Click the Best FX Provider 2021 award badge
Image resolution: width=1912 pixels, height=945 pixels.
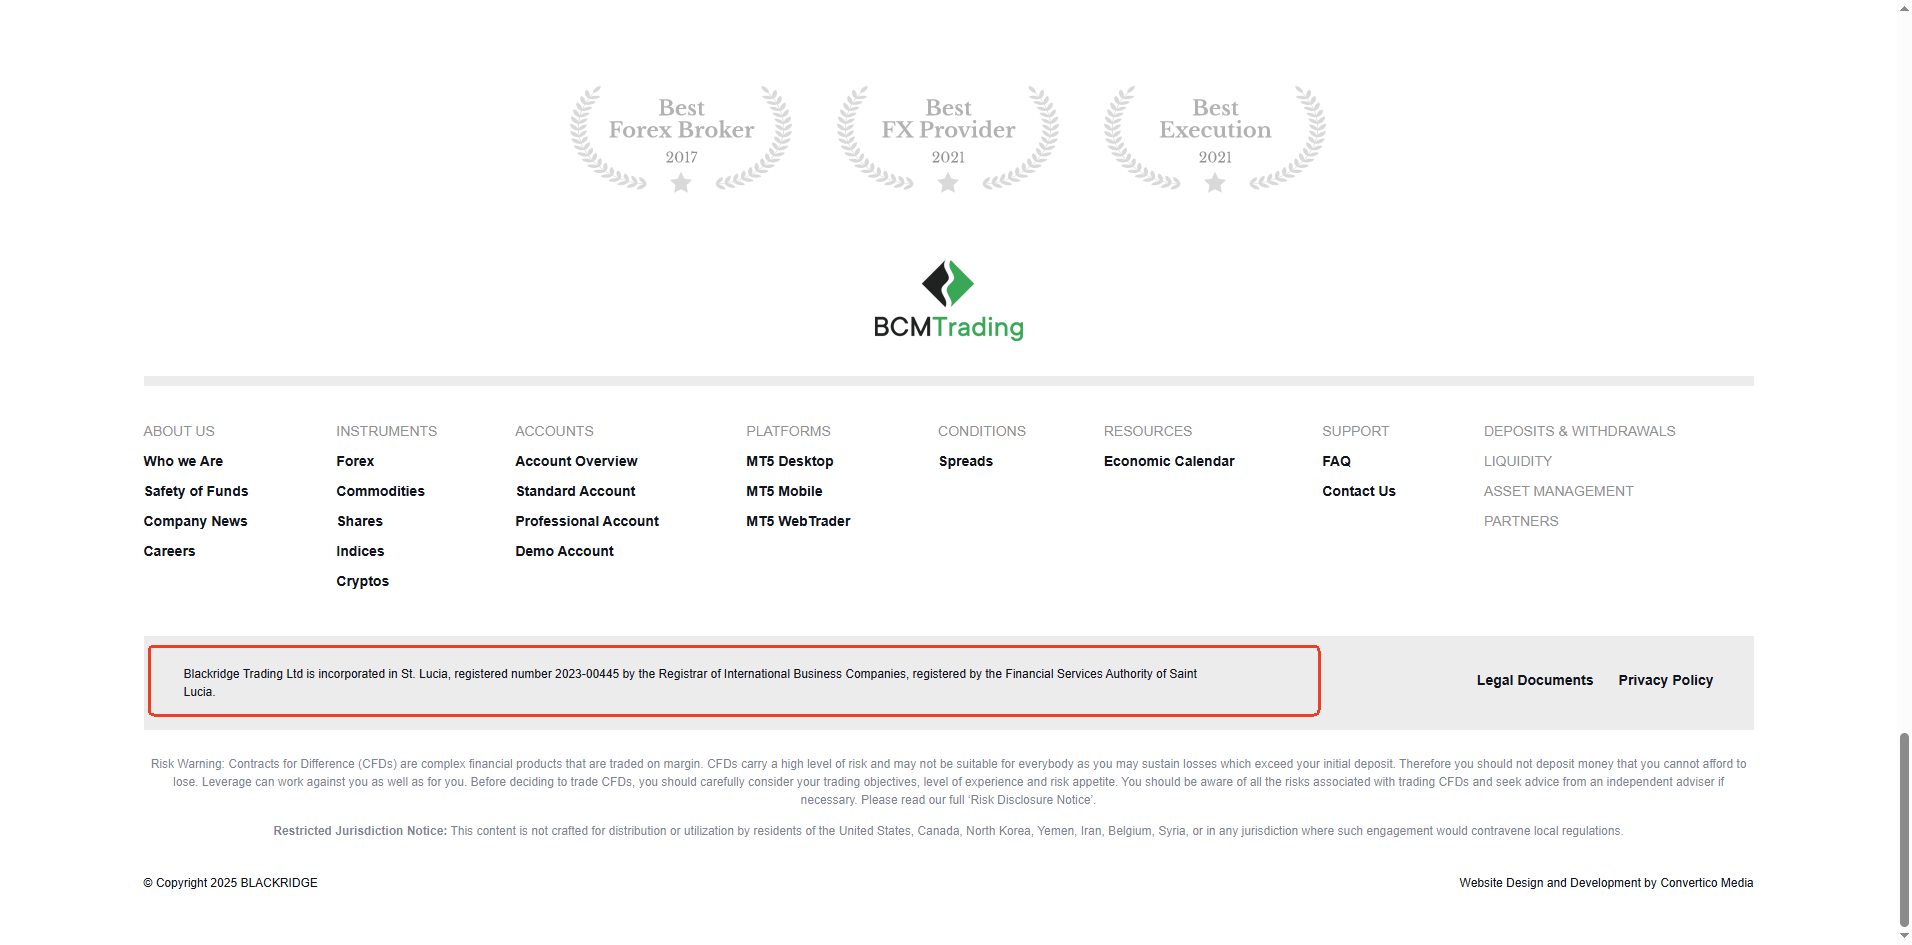coord(948,138)
